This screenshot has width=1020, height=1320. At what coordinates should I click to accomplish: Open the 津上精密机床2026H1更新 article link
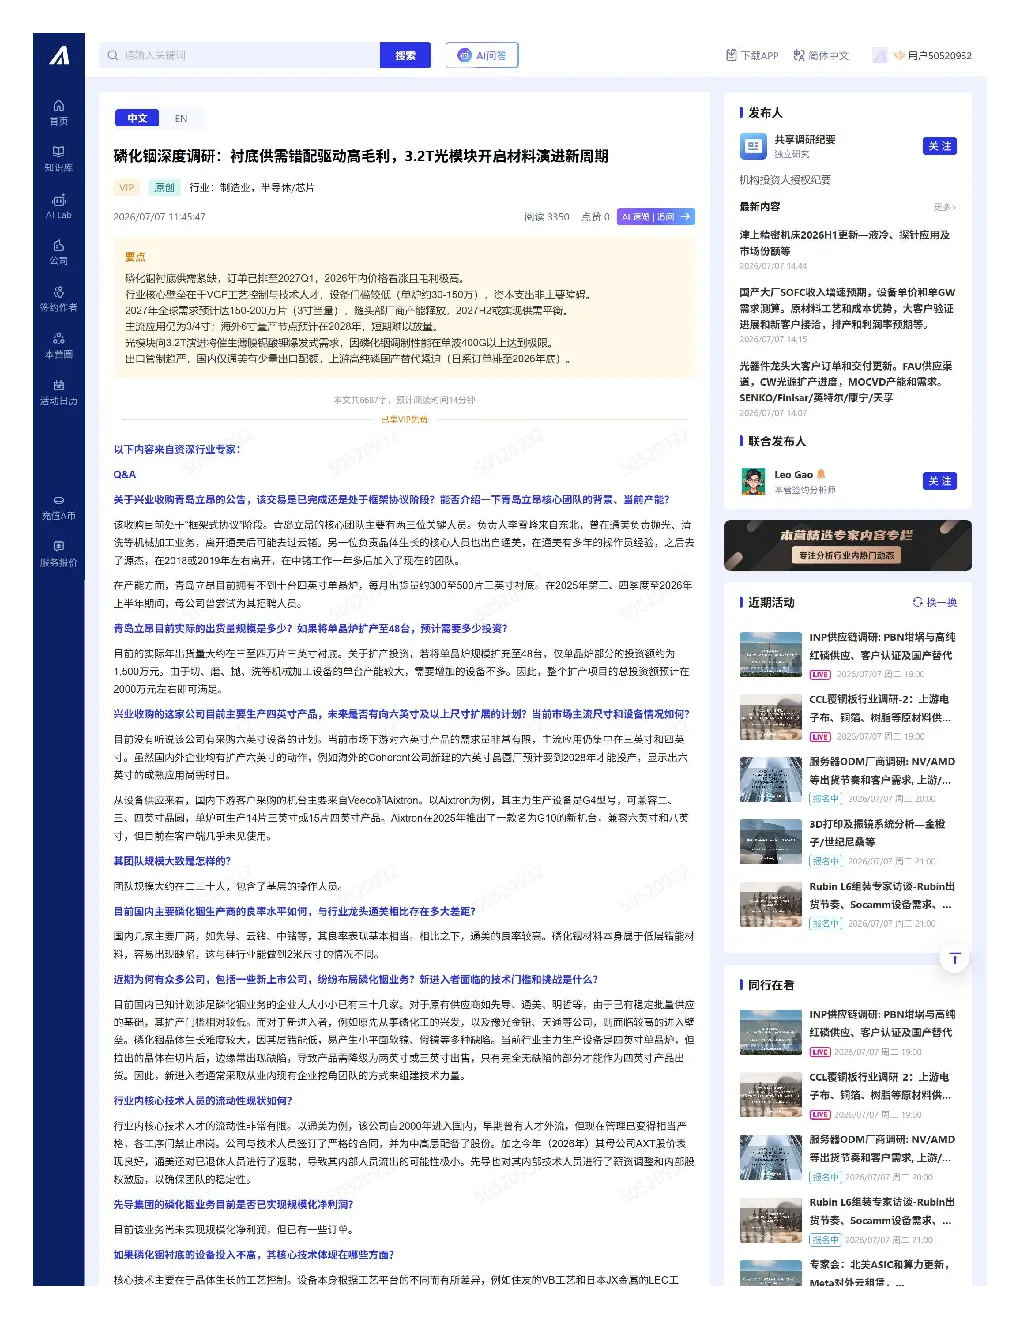pyautogui.click(x=845, y=243)
